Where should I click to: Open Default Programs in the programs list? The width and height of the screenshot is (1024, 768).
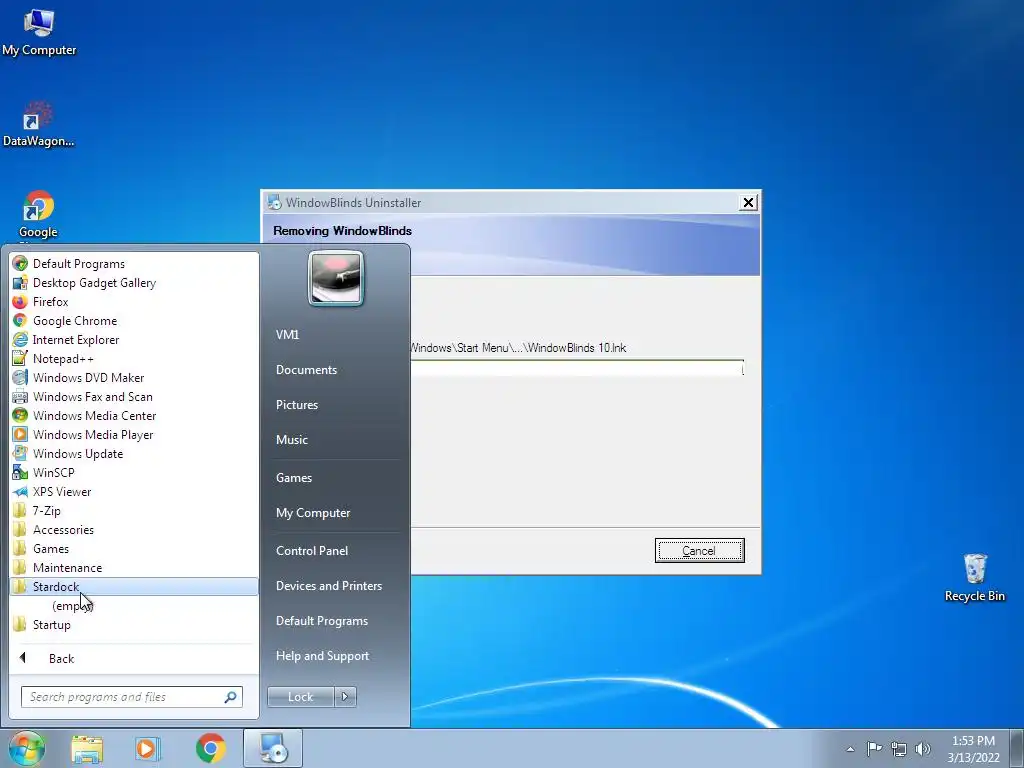click(134, 264)
